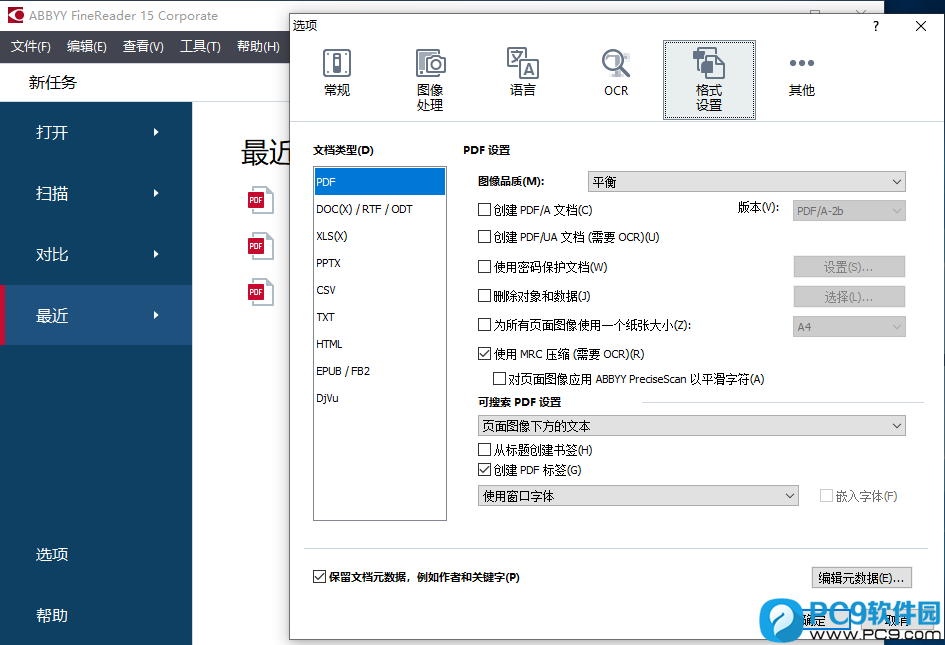This screenshot has height=645, width=945.
Task: Uncheck 创建 PDF 标签 checkbox
Action: tap(484, 469)
